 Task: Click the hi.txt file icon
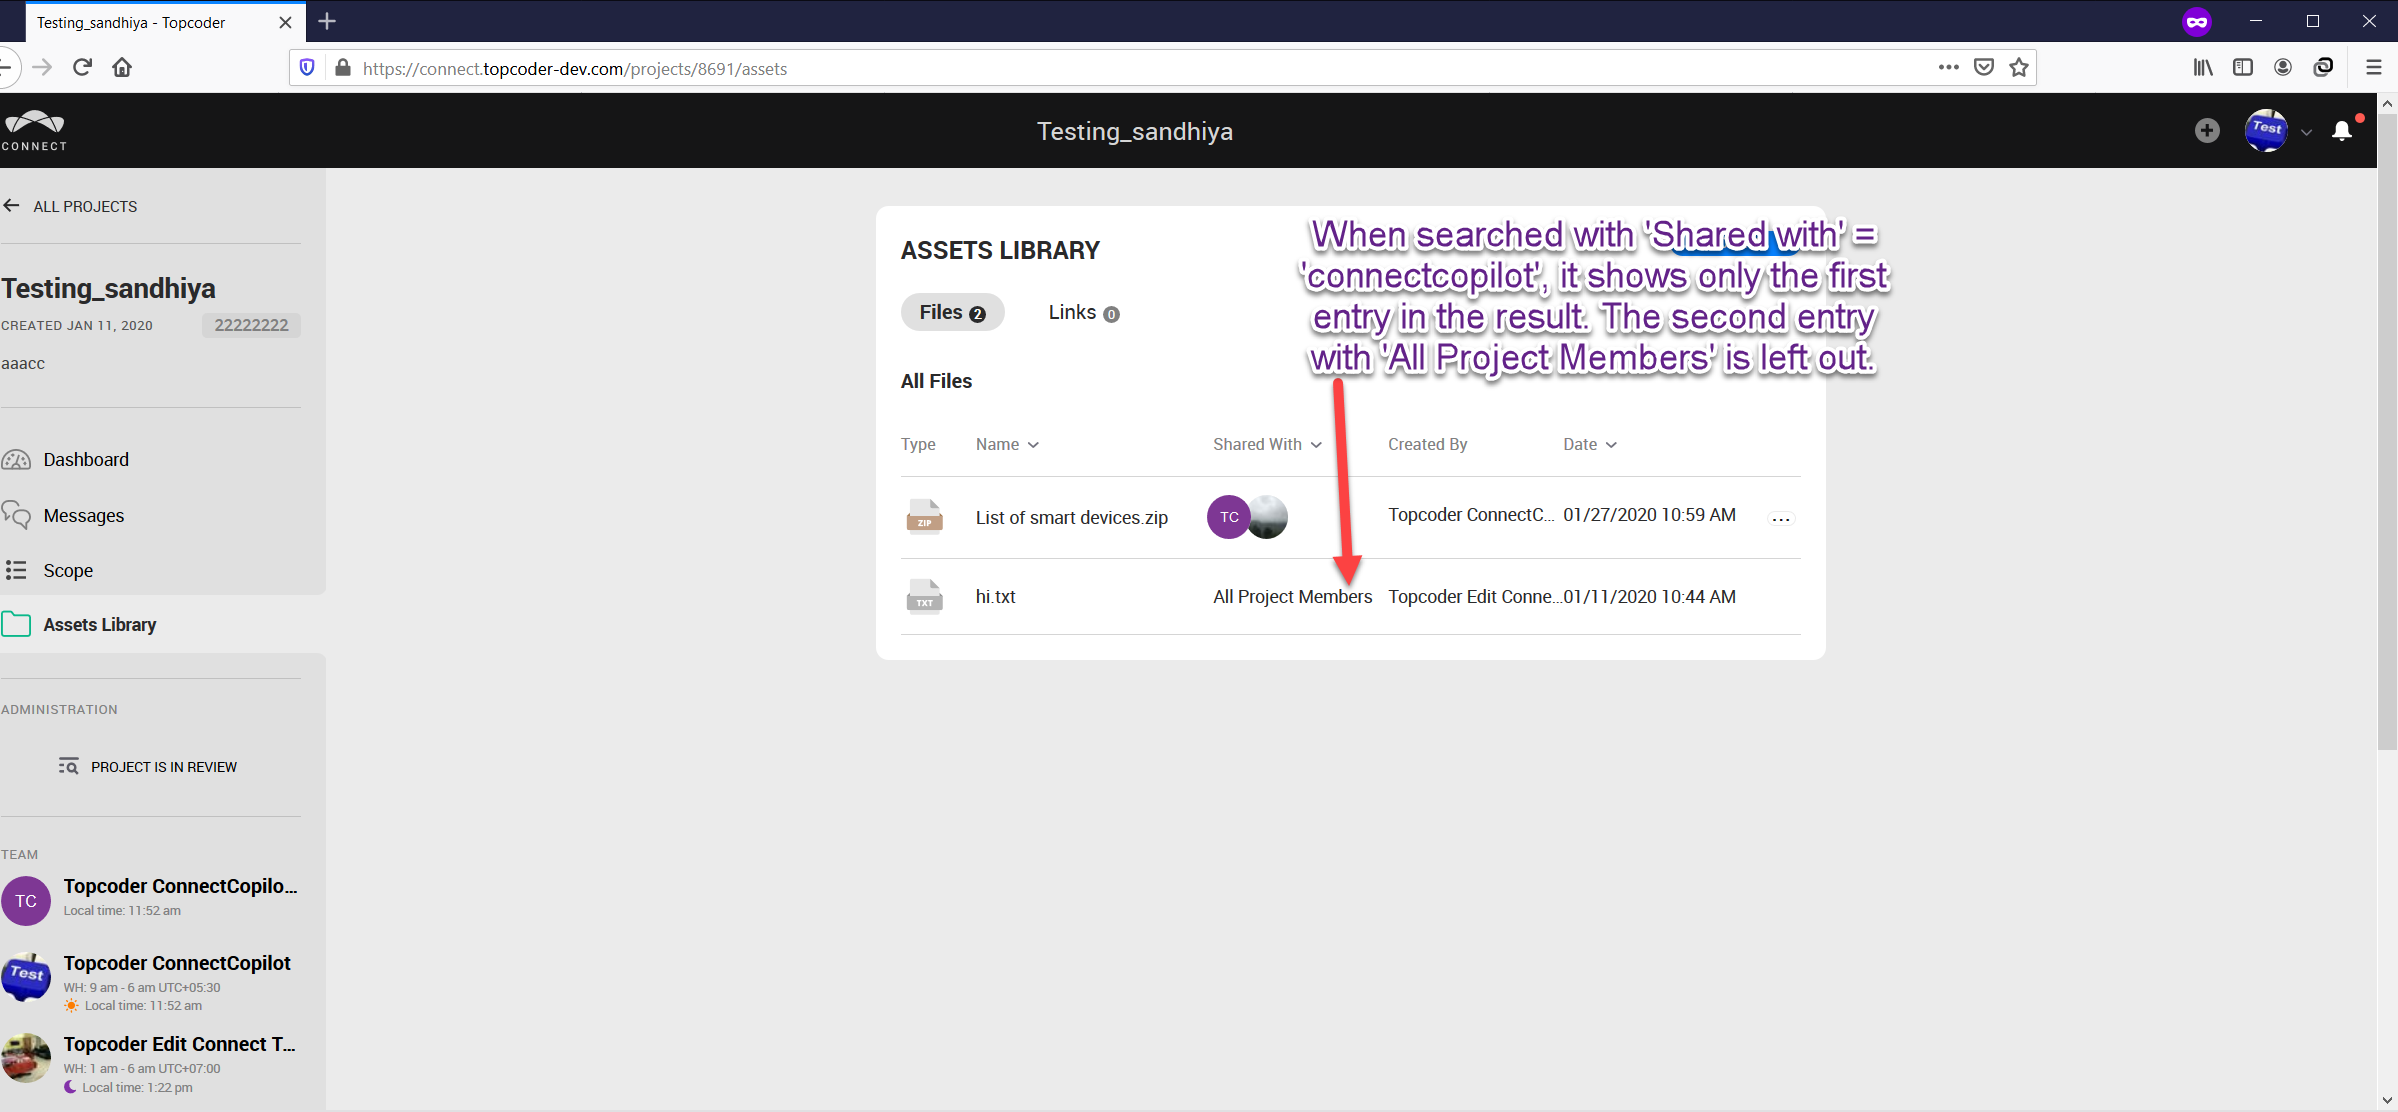pos(924,597)
